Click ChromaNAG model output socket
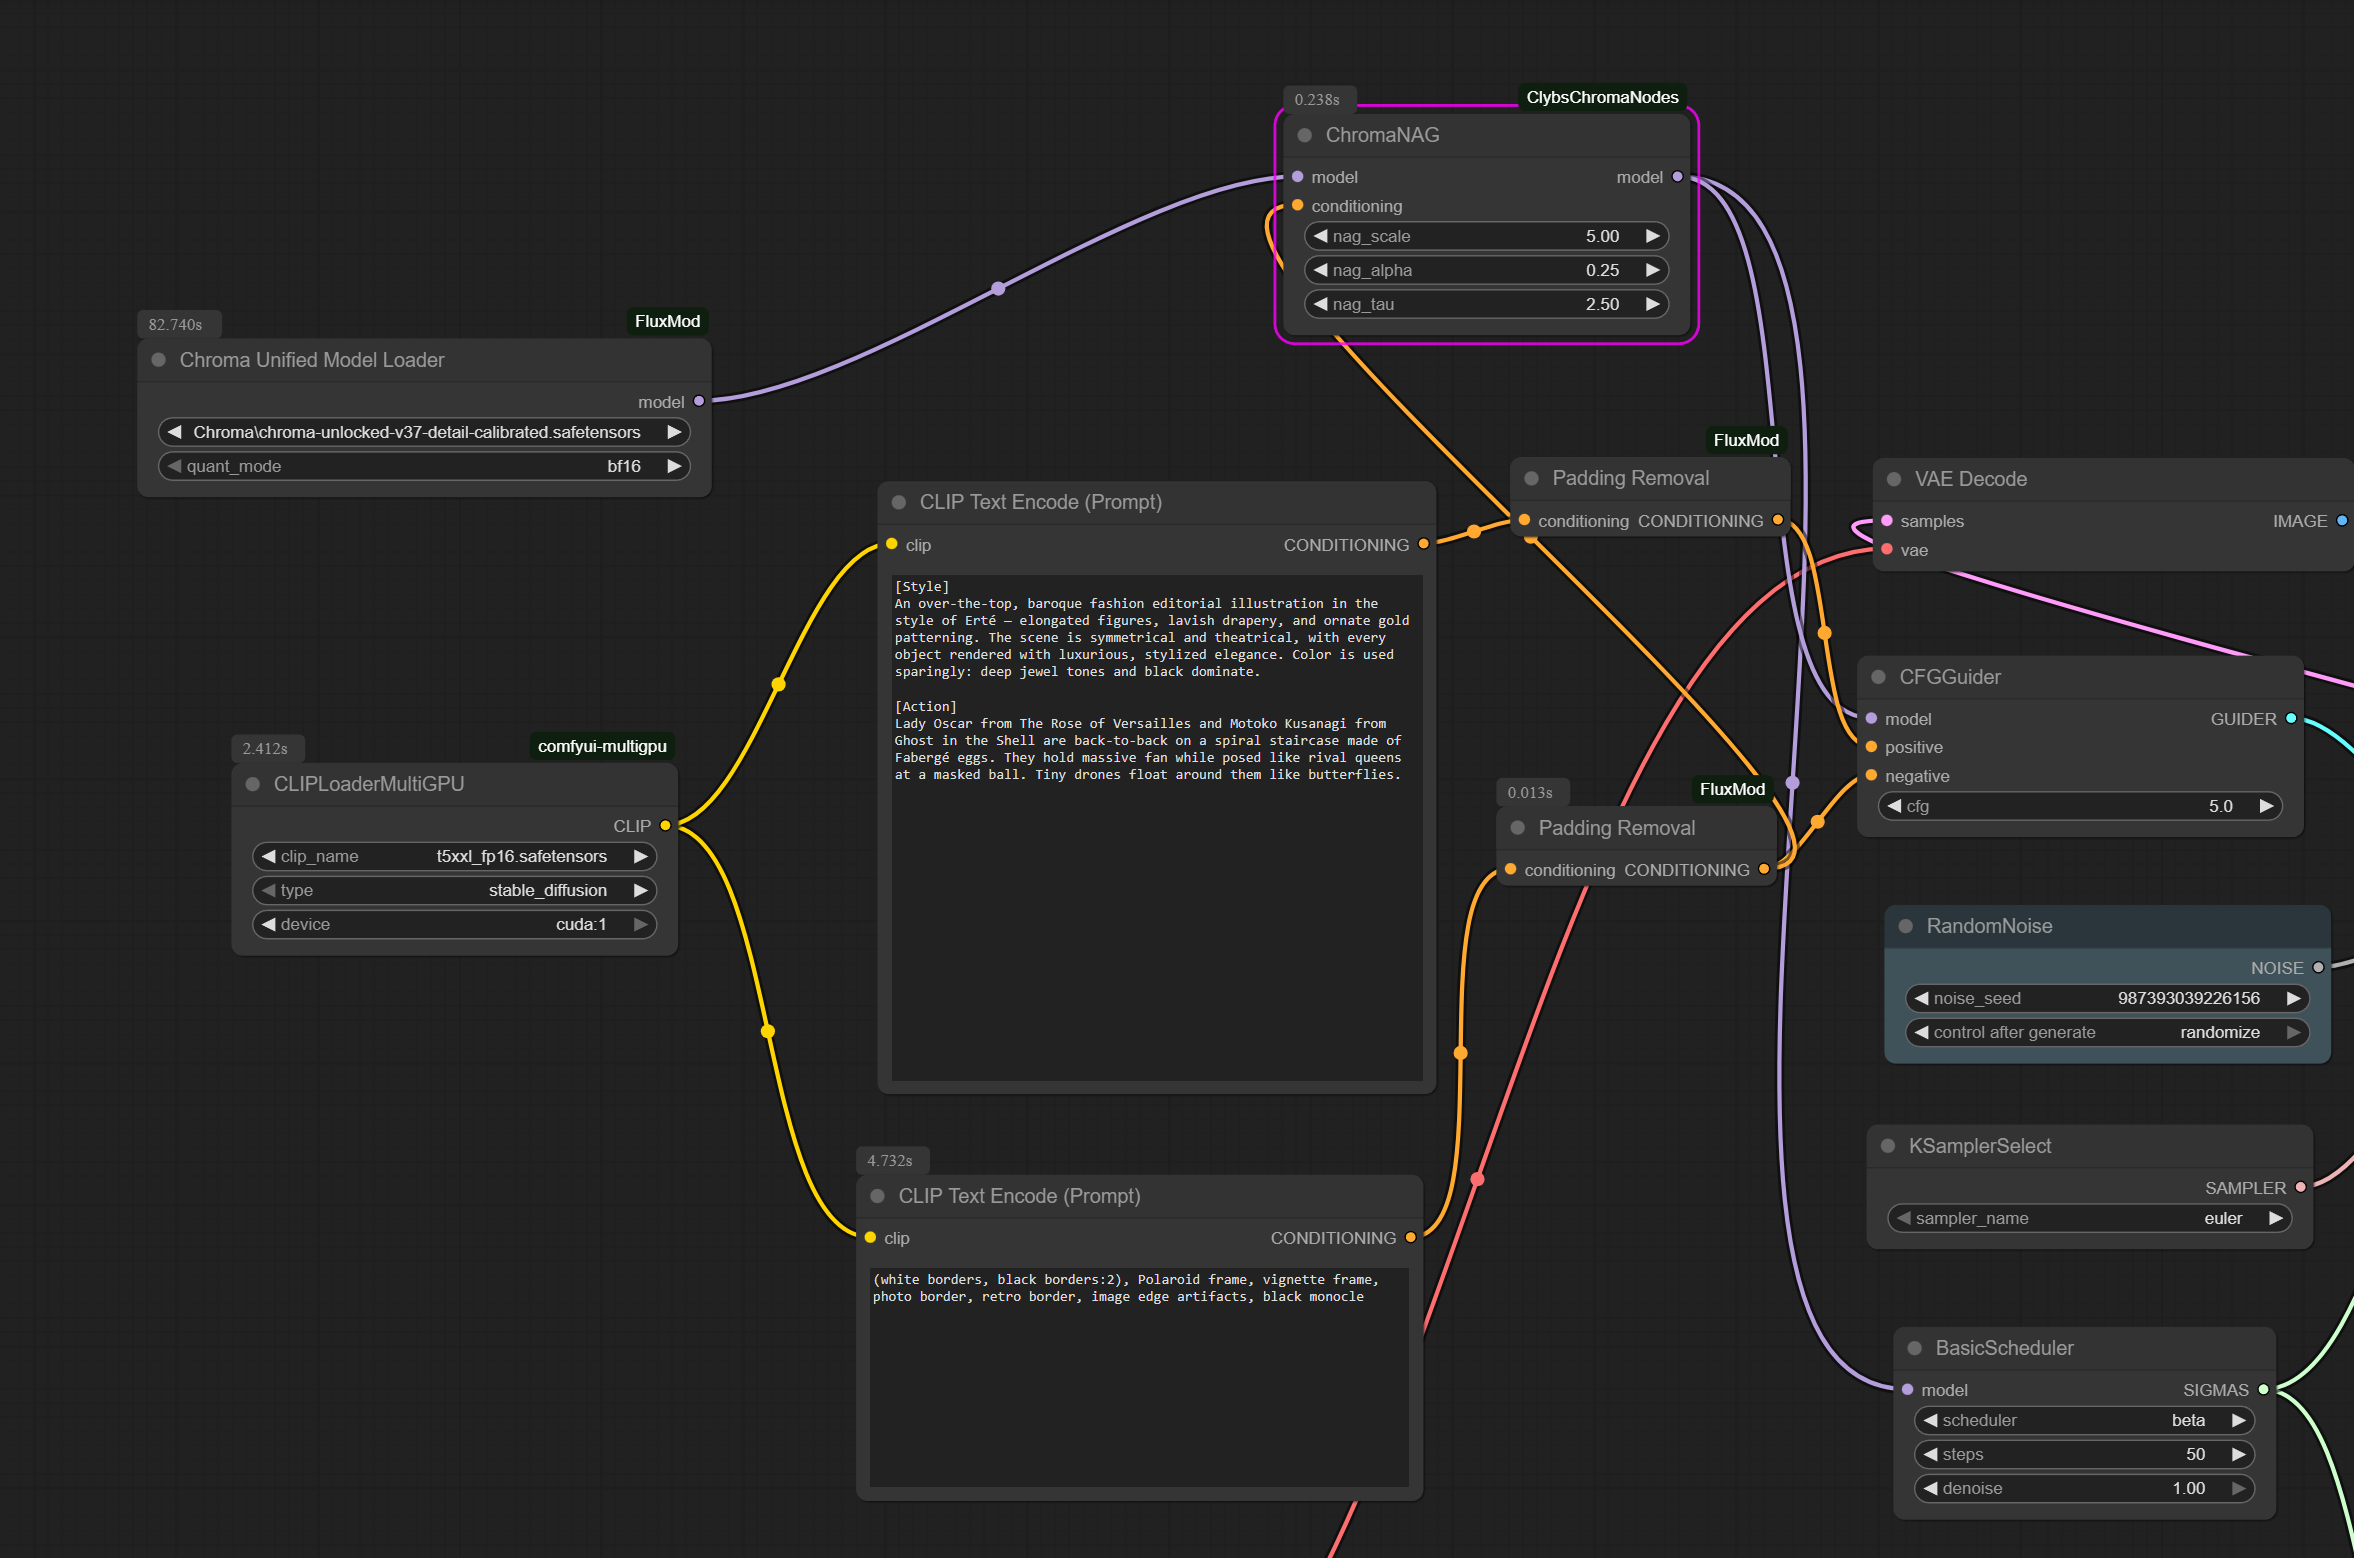This screenshot has height=1558, width=2354. point(1677,177)
